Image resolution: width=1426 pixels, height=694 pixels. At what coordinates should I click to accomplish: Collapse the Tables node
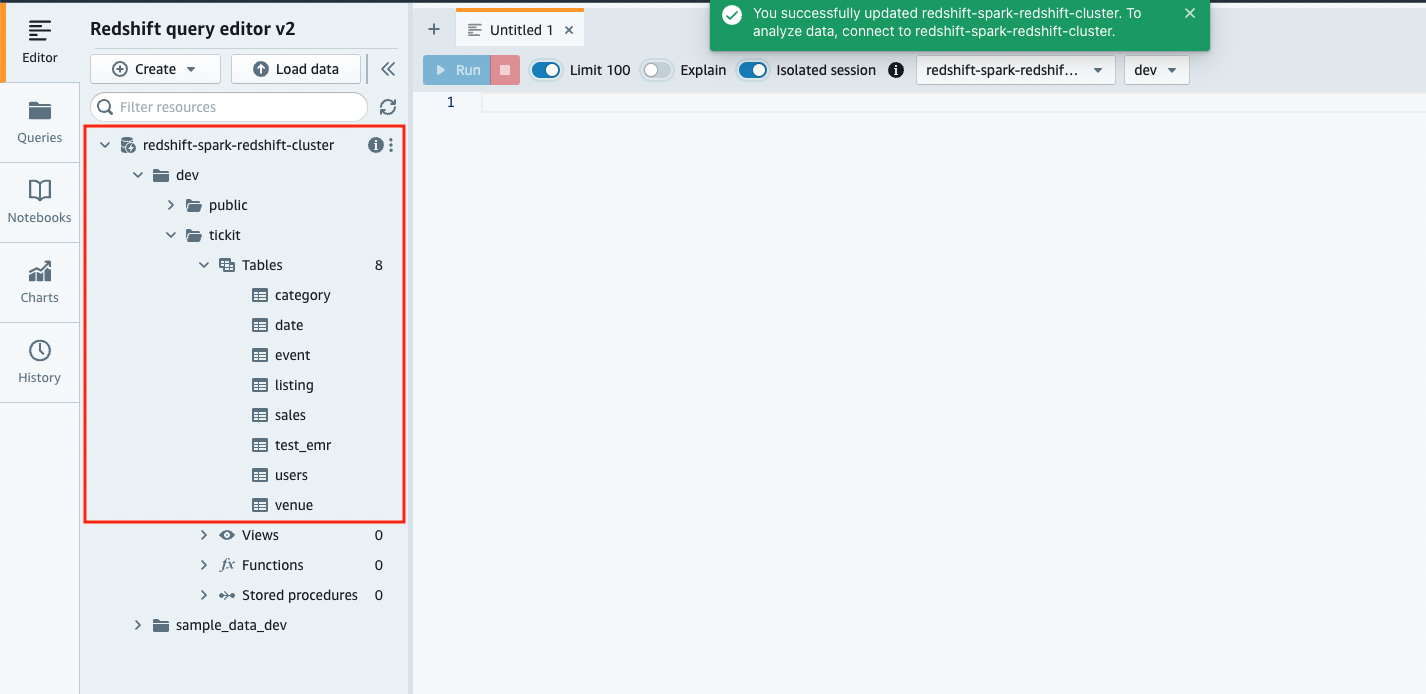coord(204,265)
